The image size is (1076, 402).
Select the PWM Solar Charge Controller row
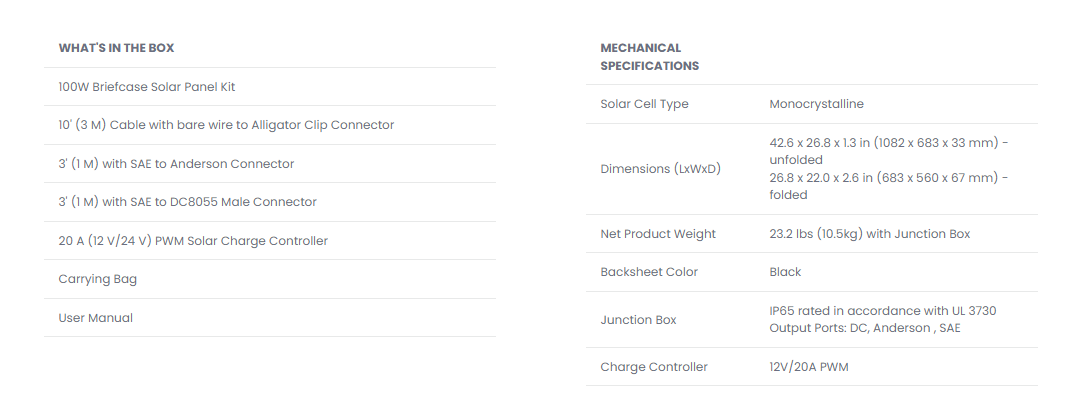(x=193, y=241)
